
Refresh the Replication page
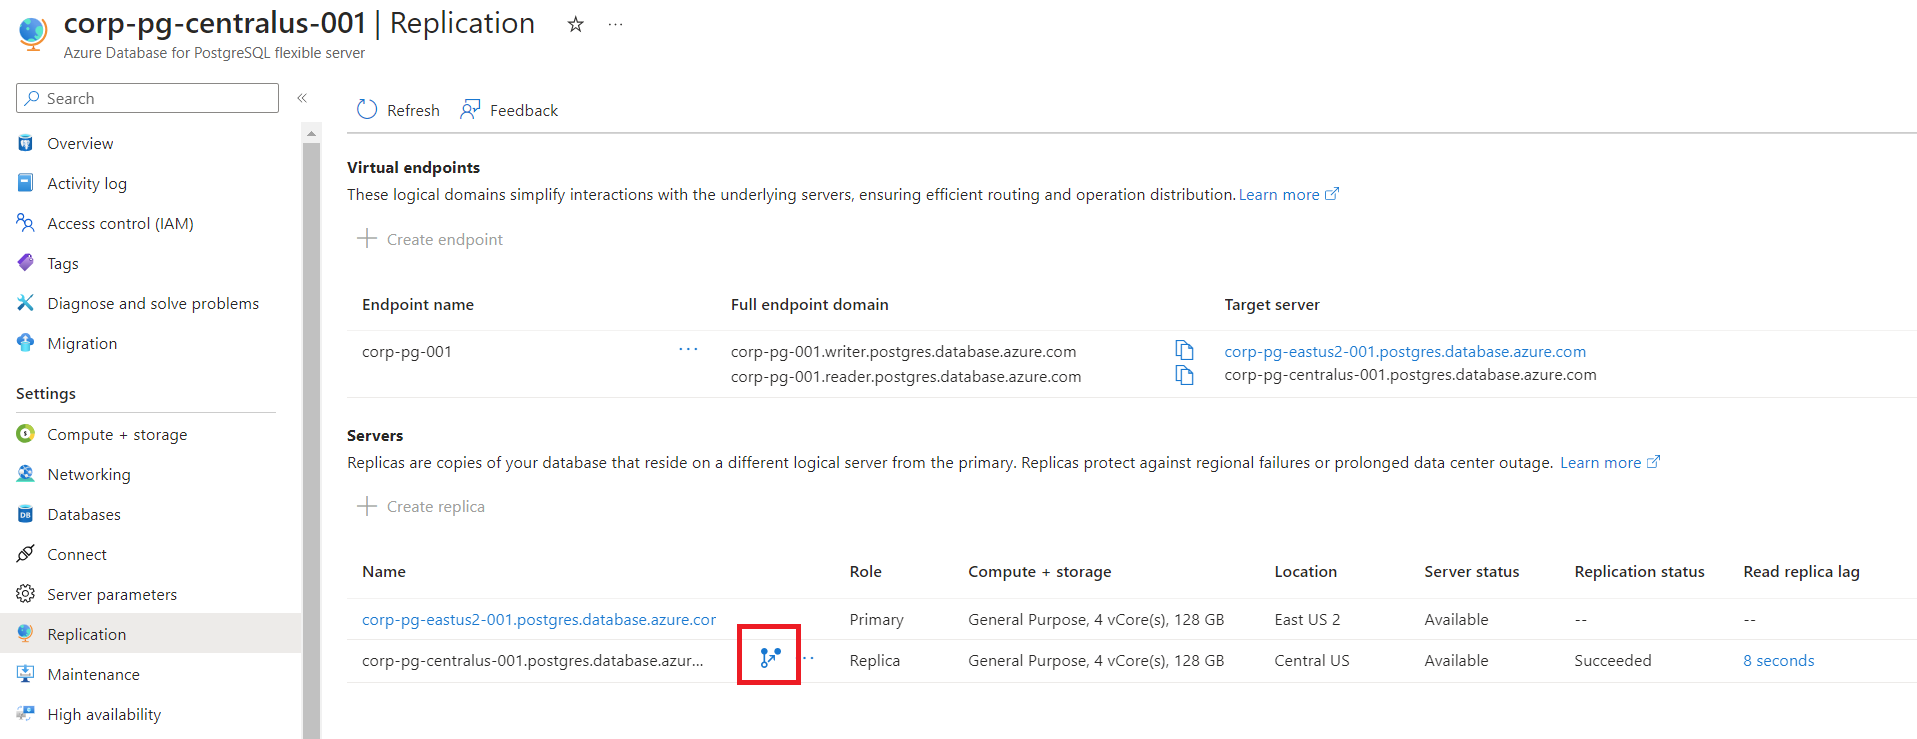[x=398, y=110]
